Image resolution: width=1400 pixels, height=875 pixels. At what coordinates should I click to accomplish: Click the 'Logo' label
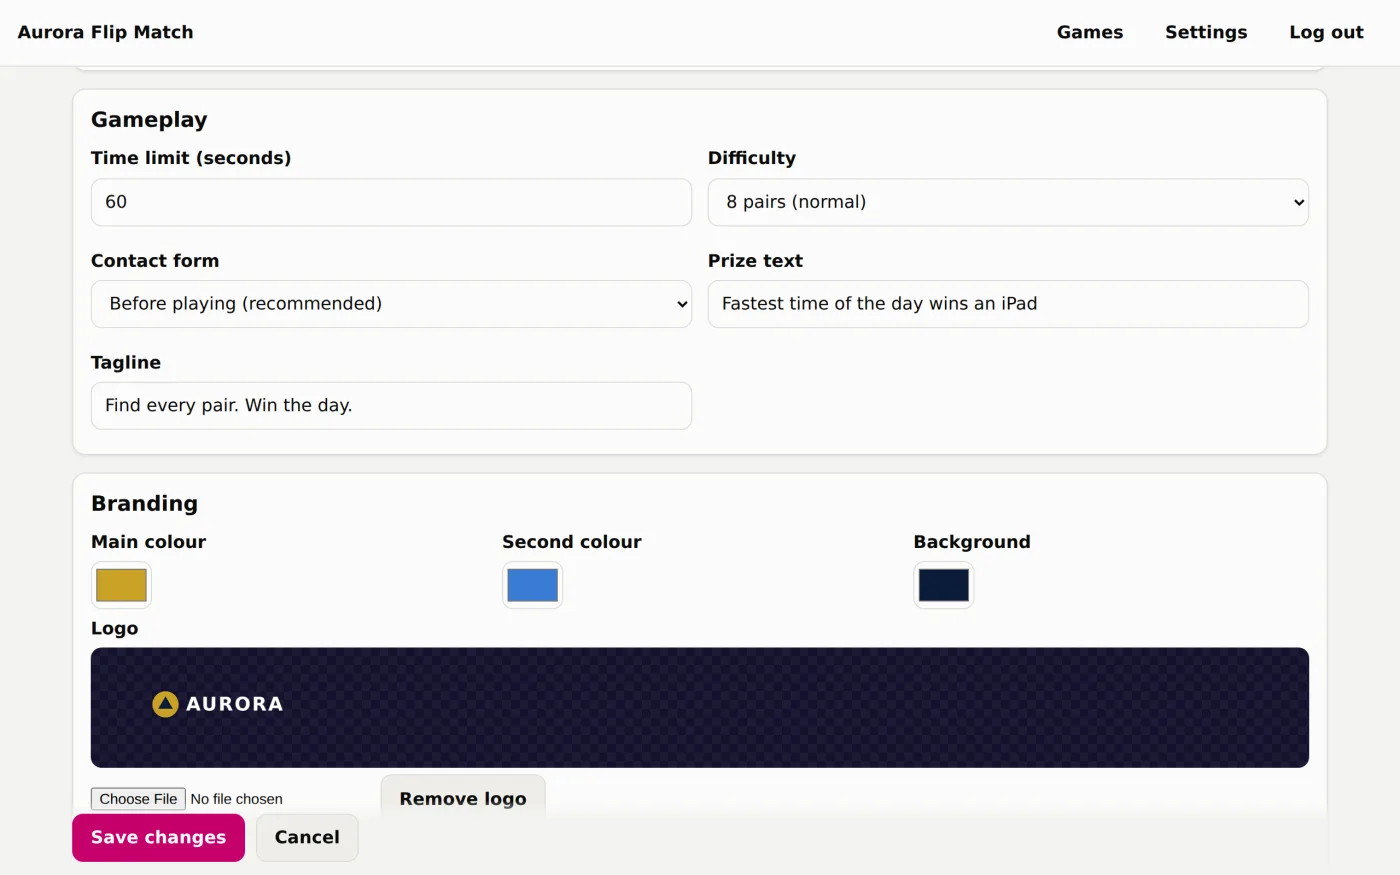[115, 629]
